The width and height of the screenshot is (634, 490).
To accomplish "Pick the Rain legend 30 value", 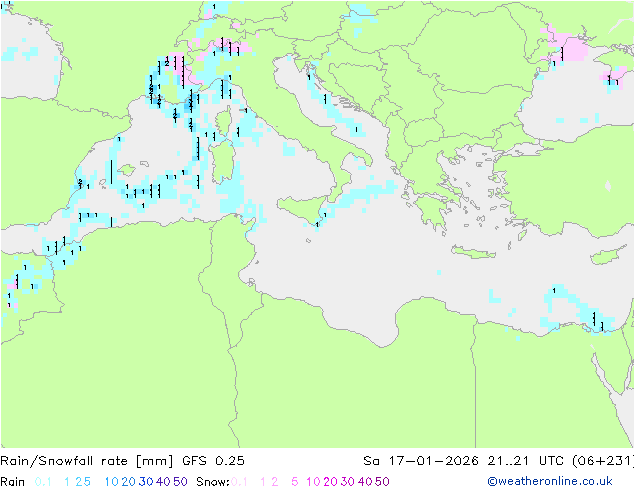I will click(146, 482).
